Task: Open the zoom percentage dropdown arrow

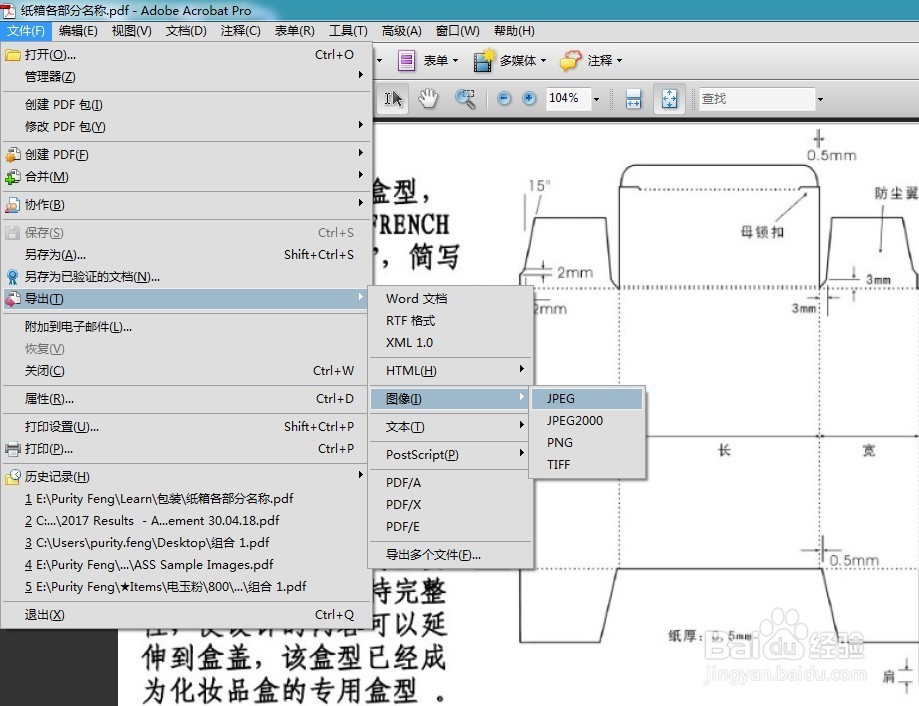Action: tap(596, 99)
